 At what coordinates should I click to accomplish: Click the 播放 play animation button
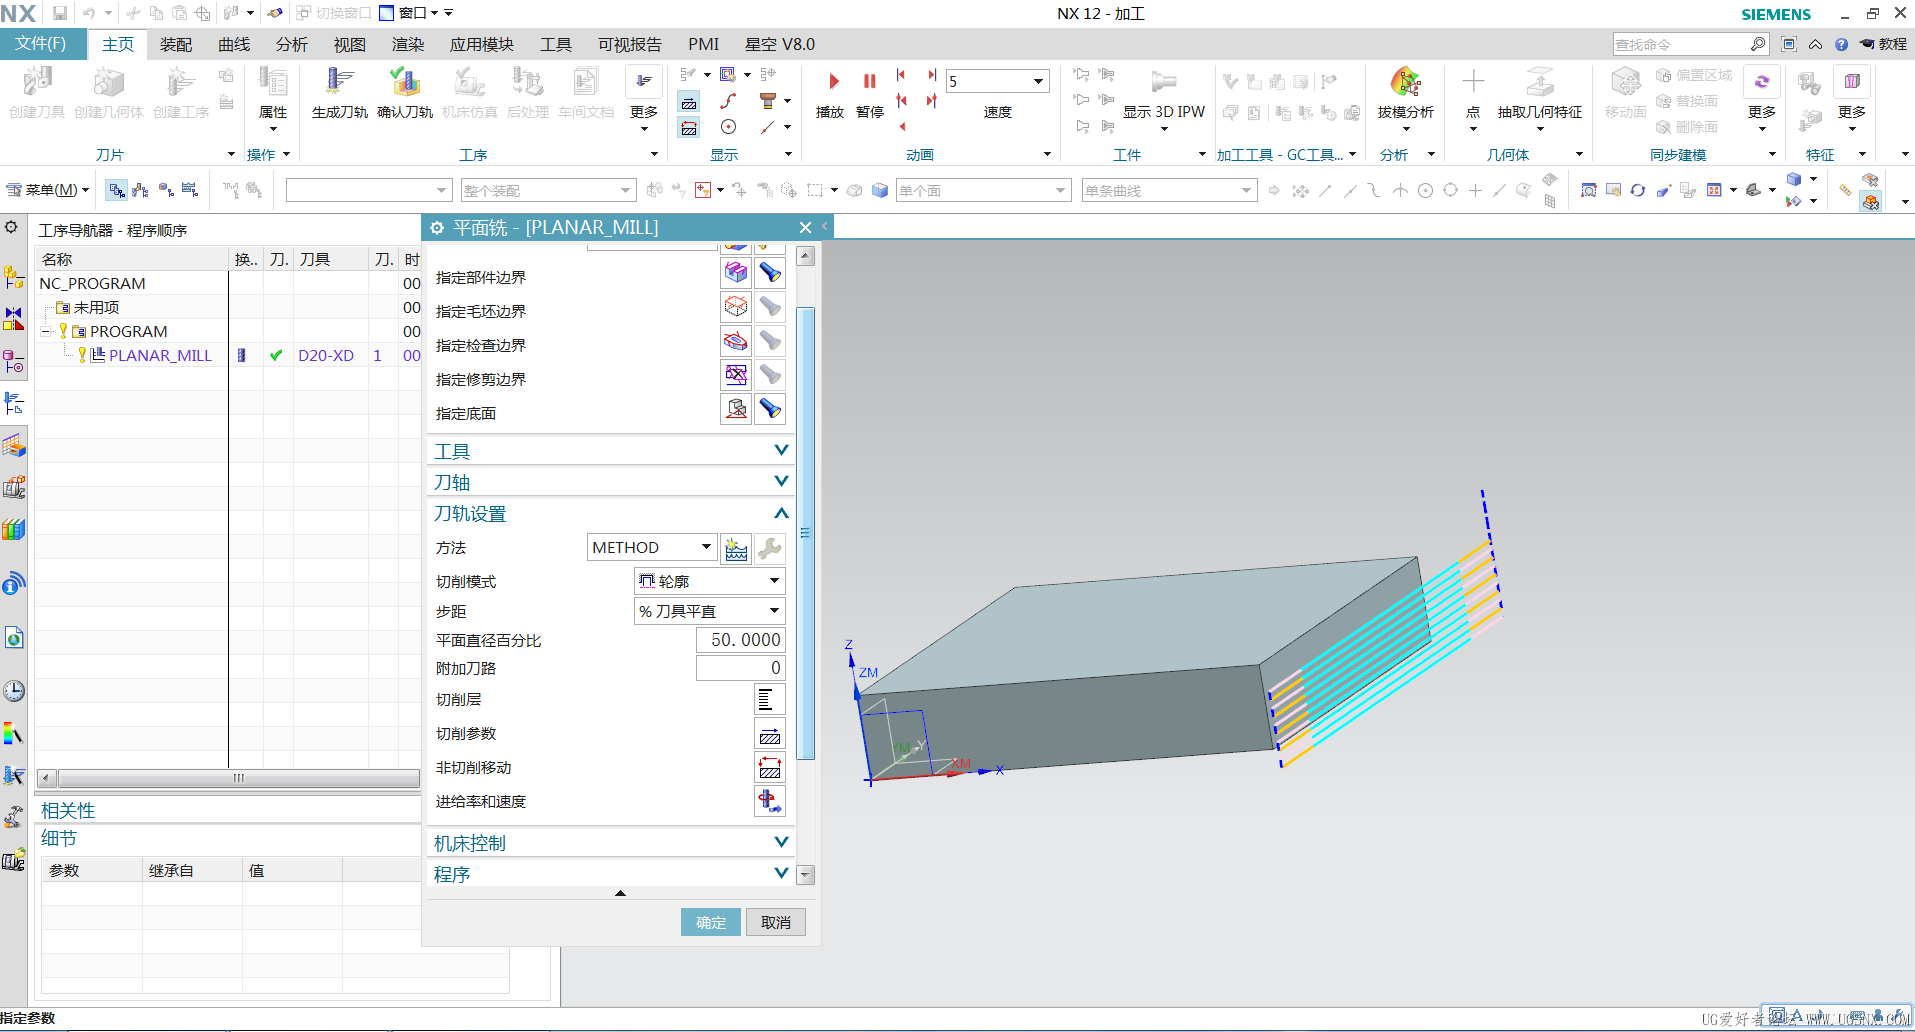(833, 82)
